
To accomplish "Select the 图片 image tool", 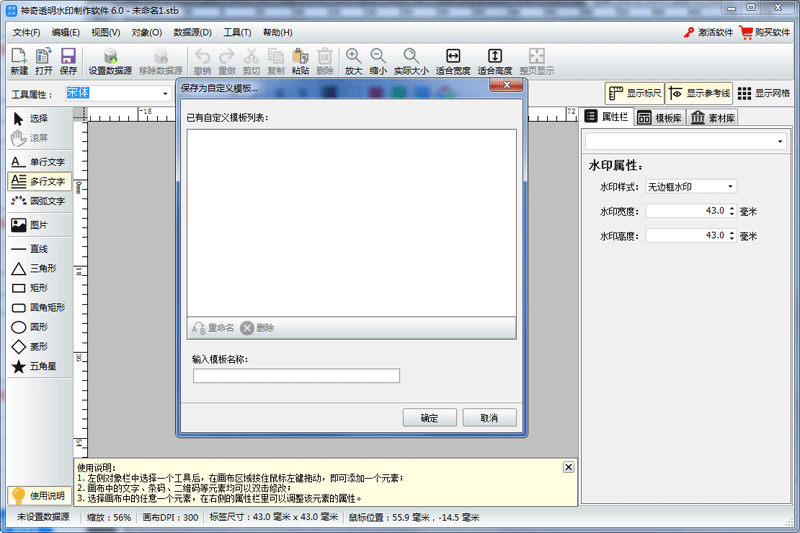I will point(39,225).
